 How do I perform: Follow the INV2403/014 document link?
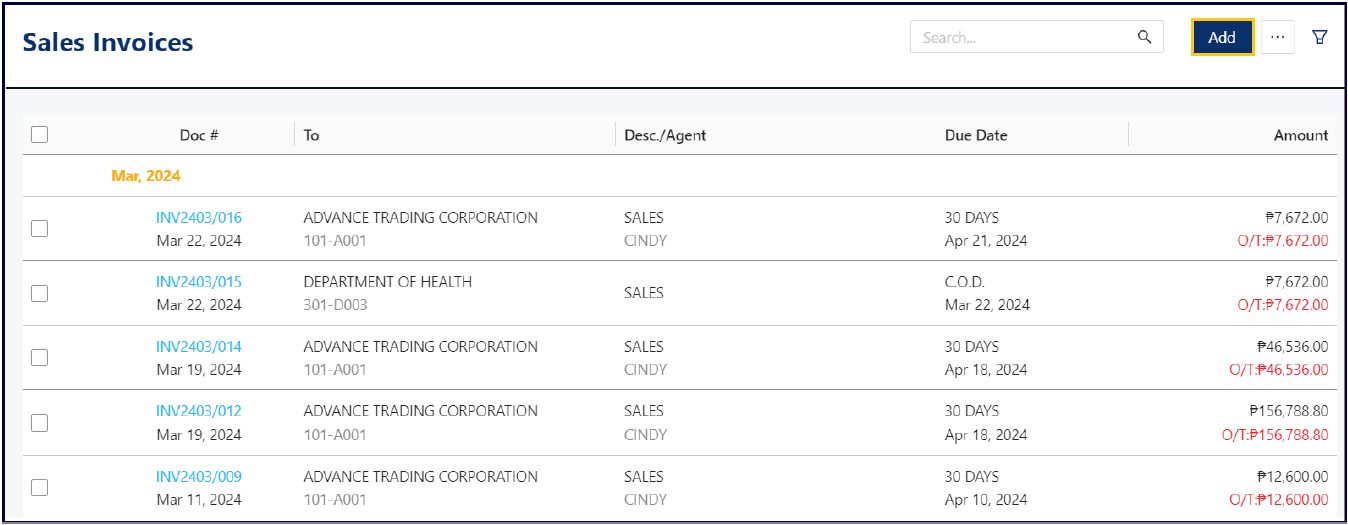[x=199, y=347]
